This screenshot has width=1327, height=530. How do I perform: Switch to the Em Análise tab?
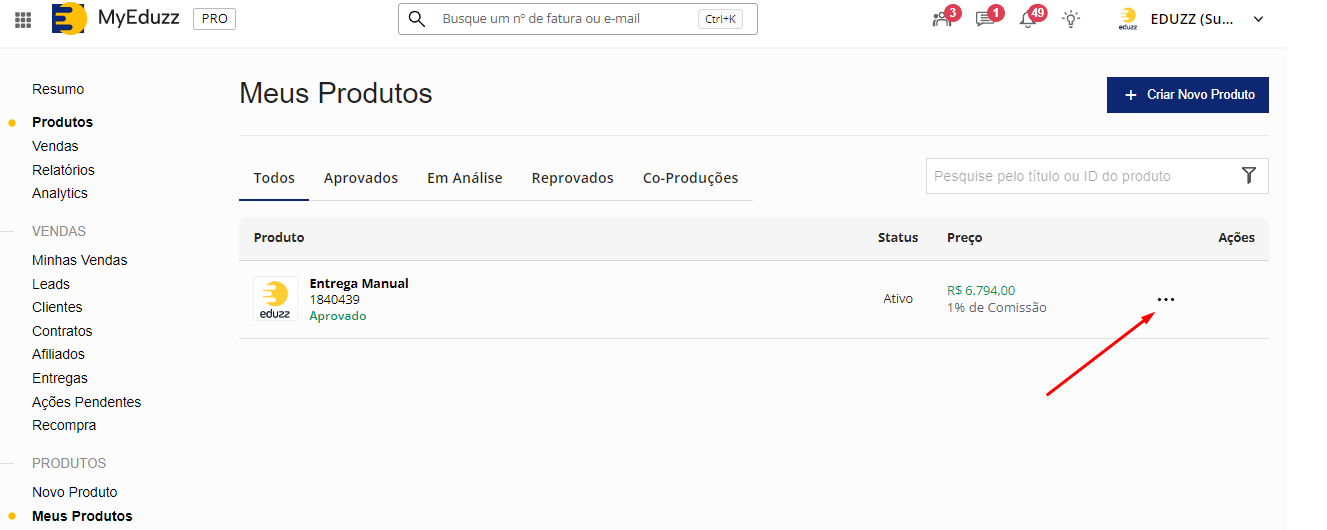[x=465, y=178]
